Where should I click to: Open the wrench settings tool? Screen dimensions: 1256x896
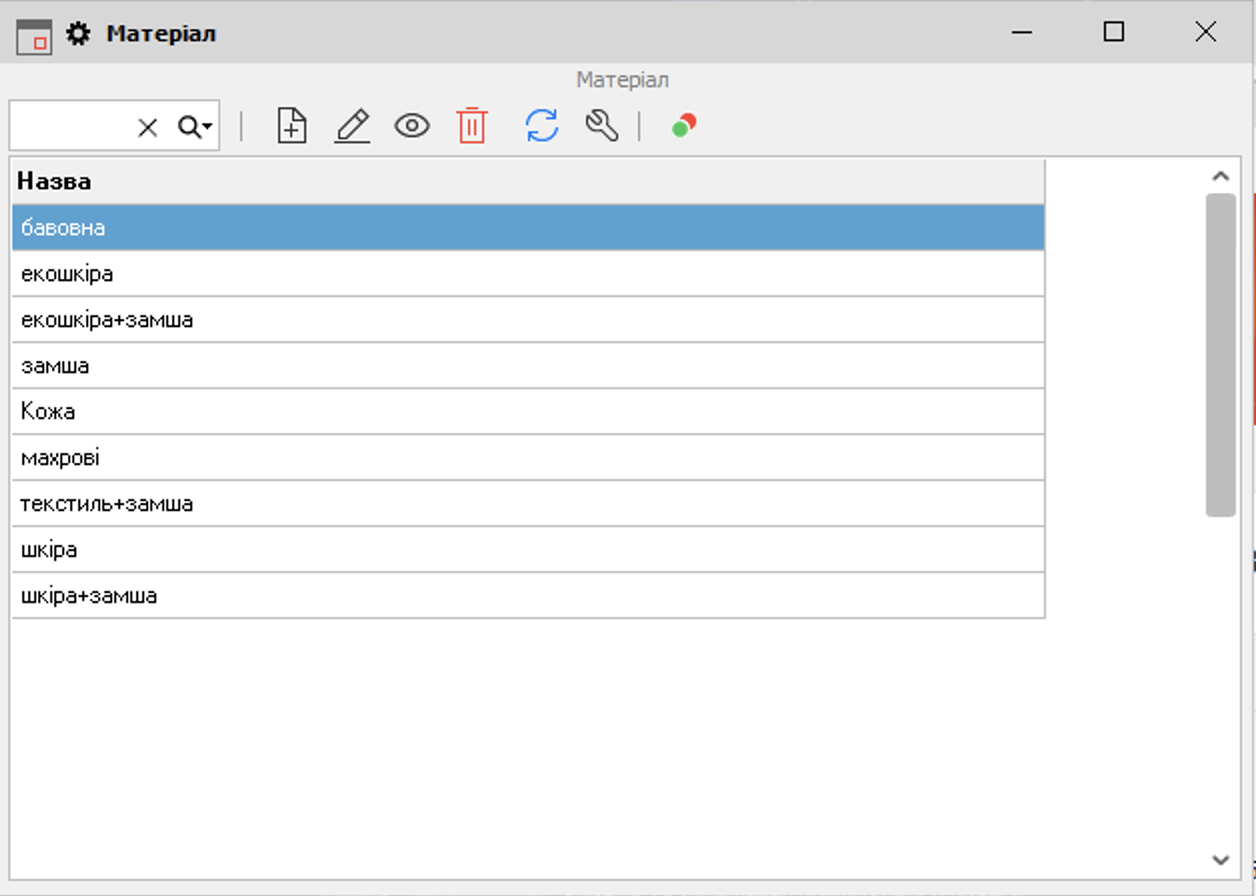click(x=602, y=126)
